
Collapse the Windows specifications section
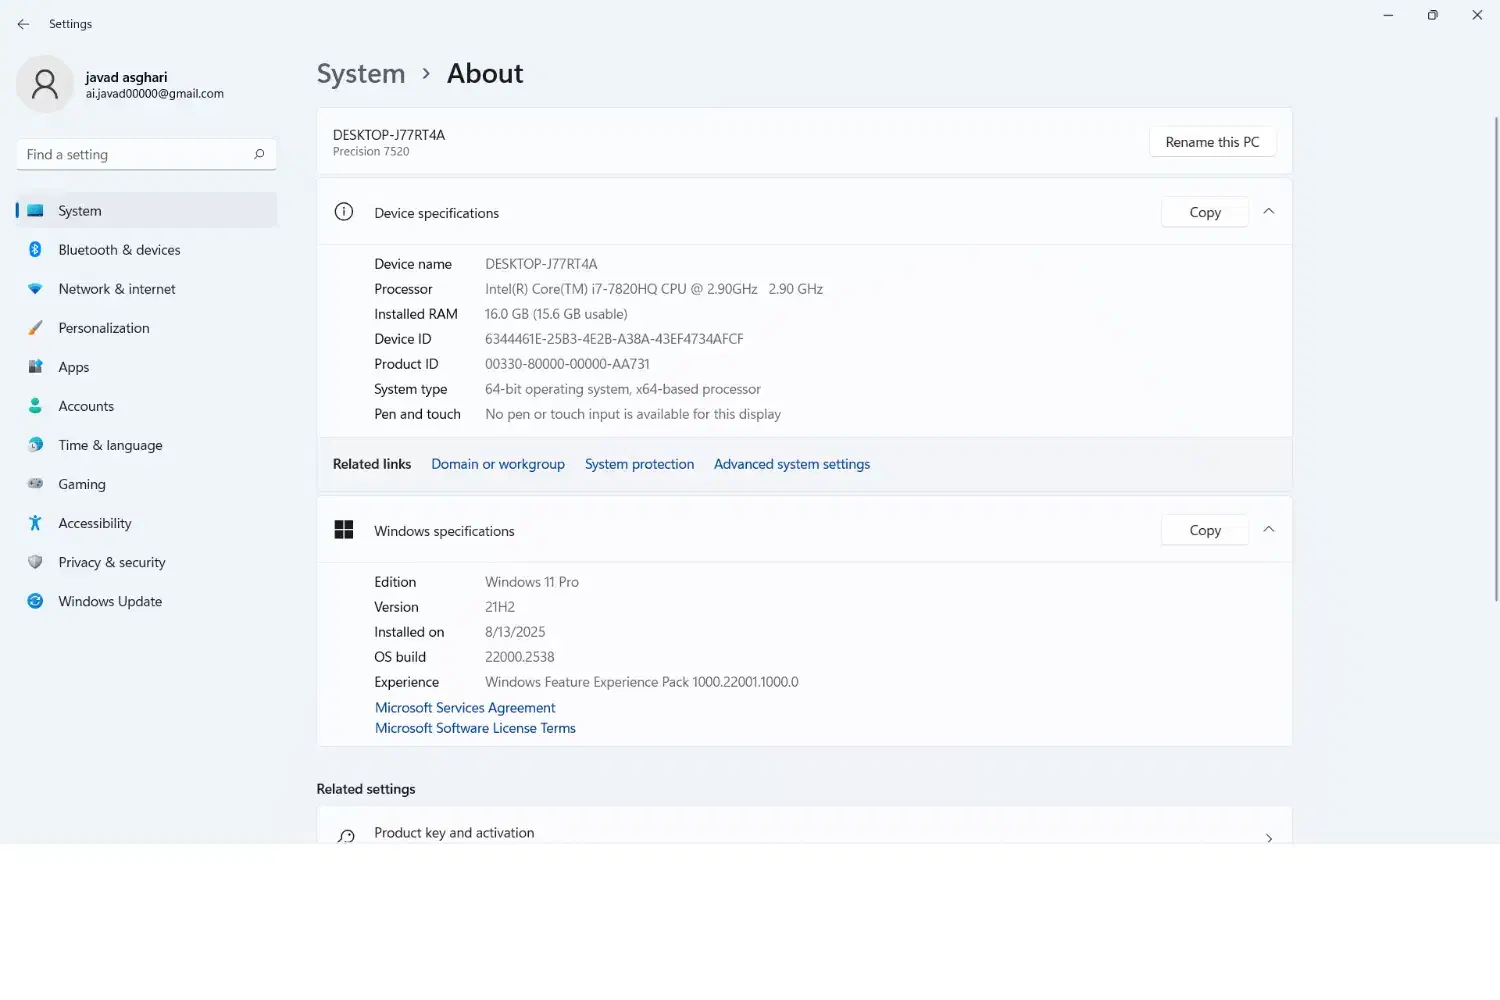[x=1269, y=530]
